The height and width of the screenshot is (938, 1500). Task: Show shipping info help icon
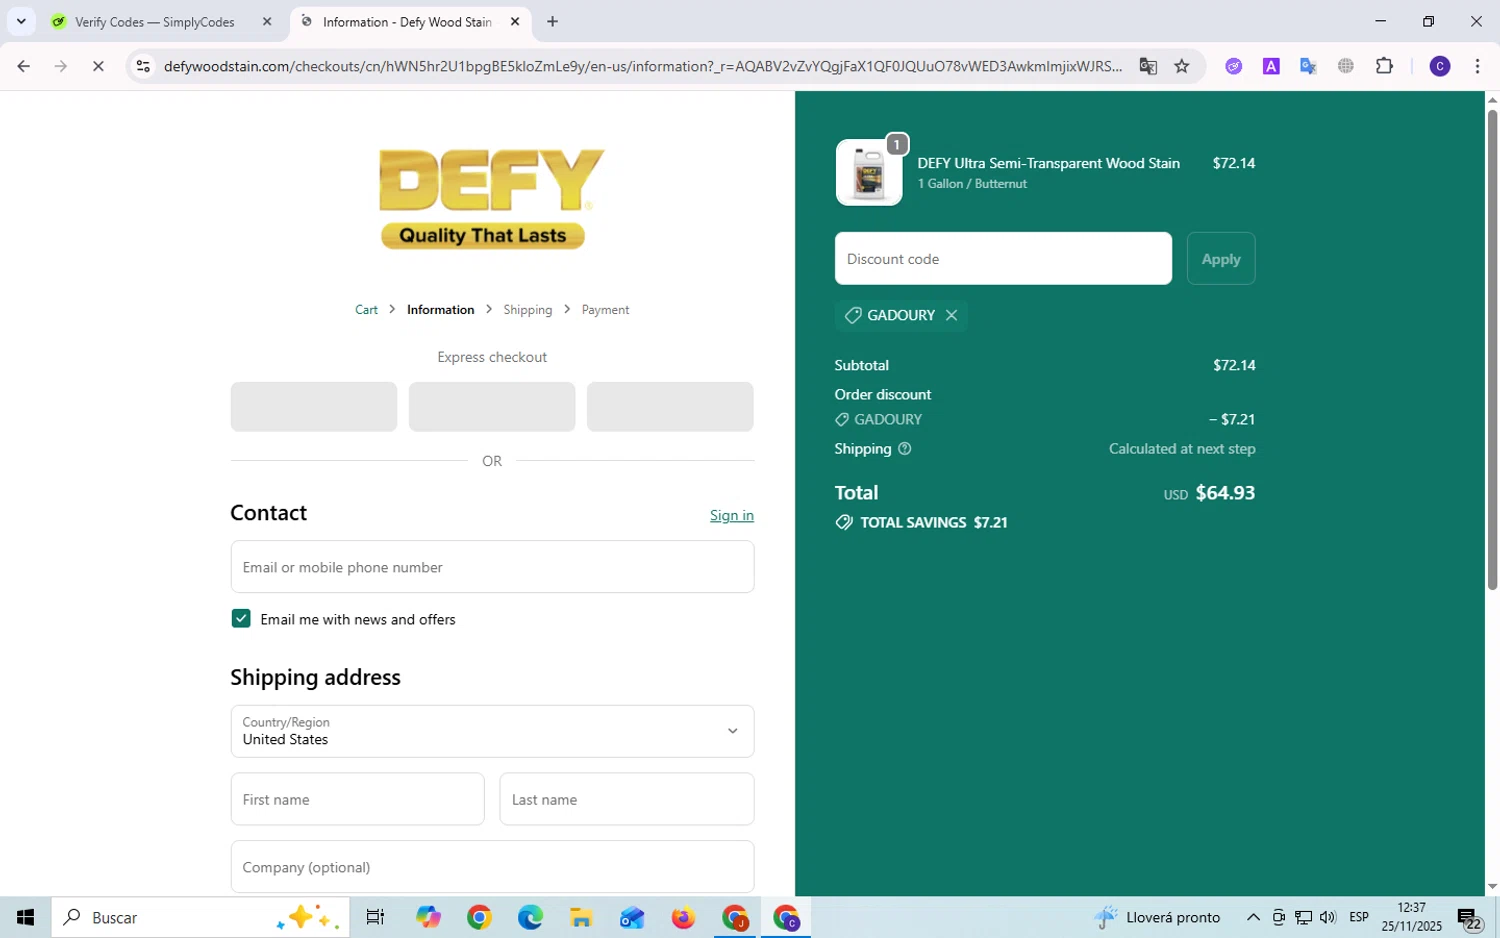(905, 449)
